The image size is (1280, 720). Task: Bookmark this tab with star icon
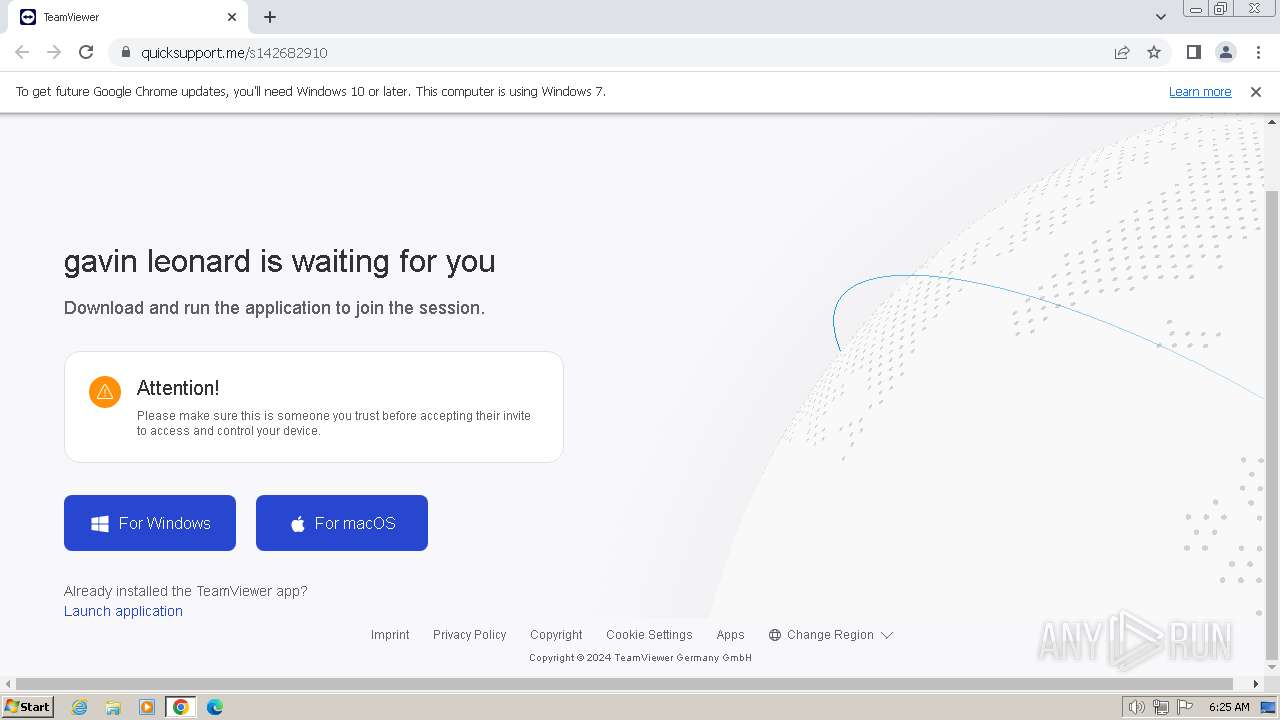pos(1154,52)
